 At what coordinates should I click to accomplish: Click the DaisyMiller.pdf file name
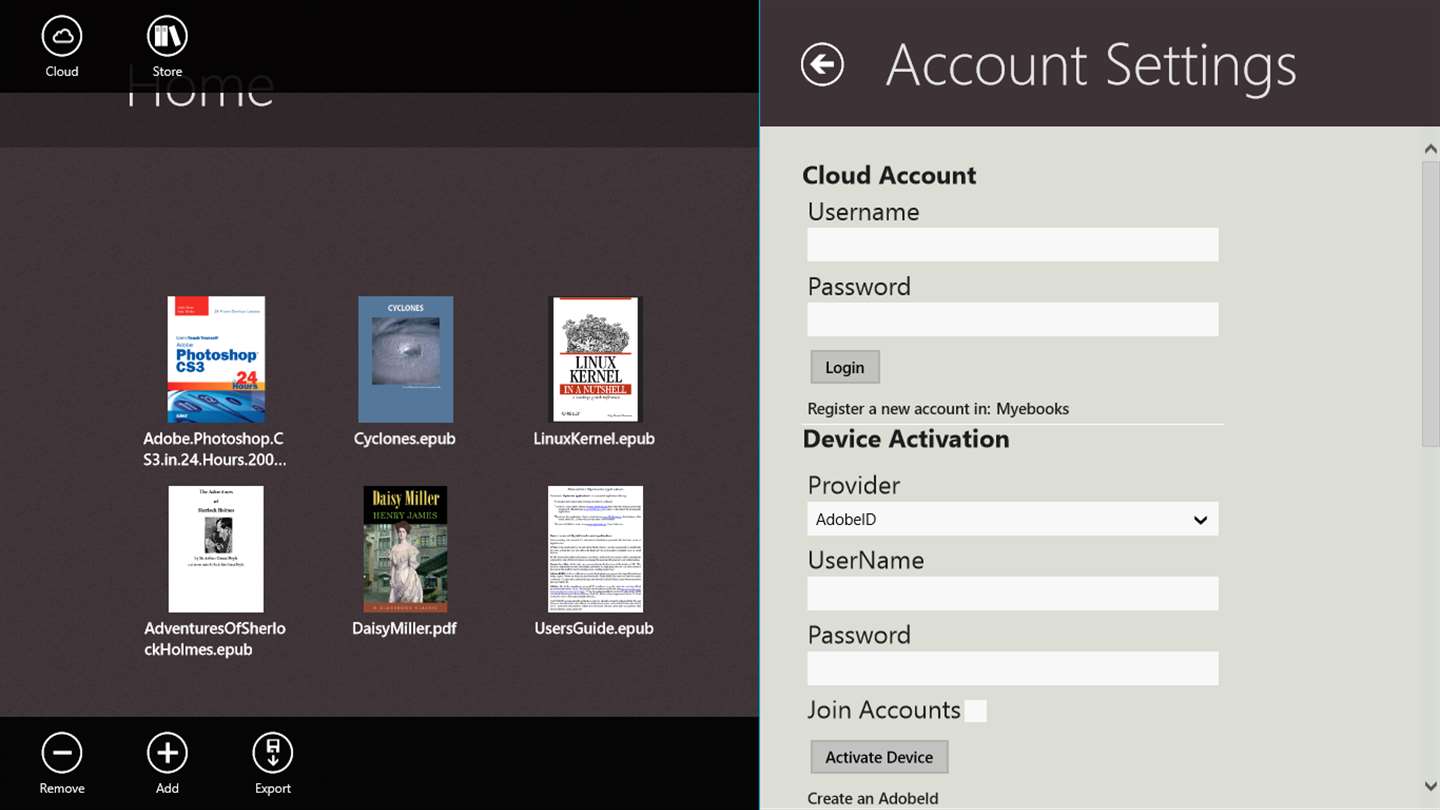[x=405, y=629]
